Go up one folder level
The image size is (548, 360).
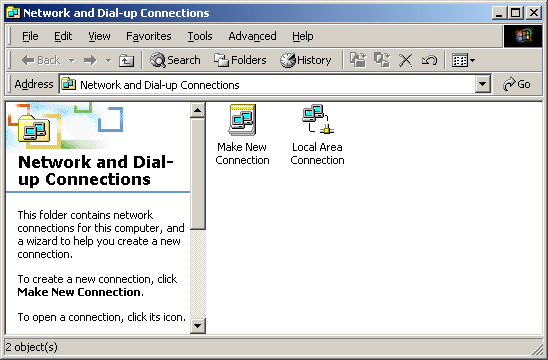pos(126,60)
